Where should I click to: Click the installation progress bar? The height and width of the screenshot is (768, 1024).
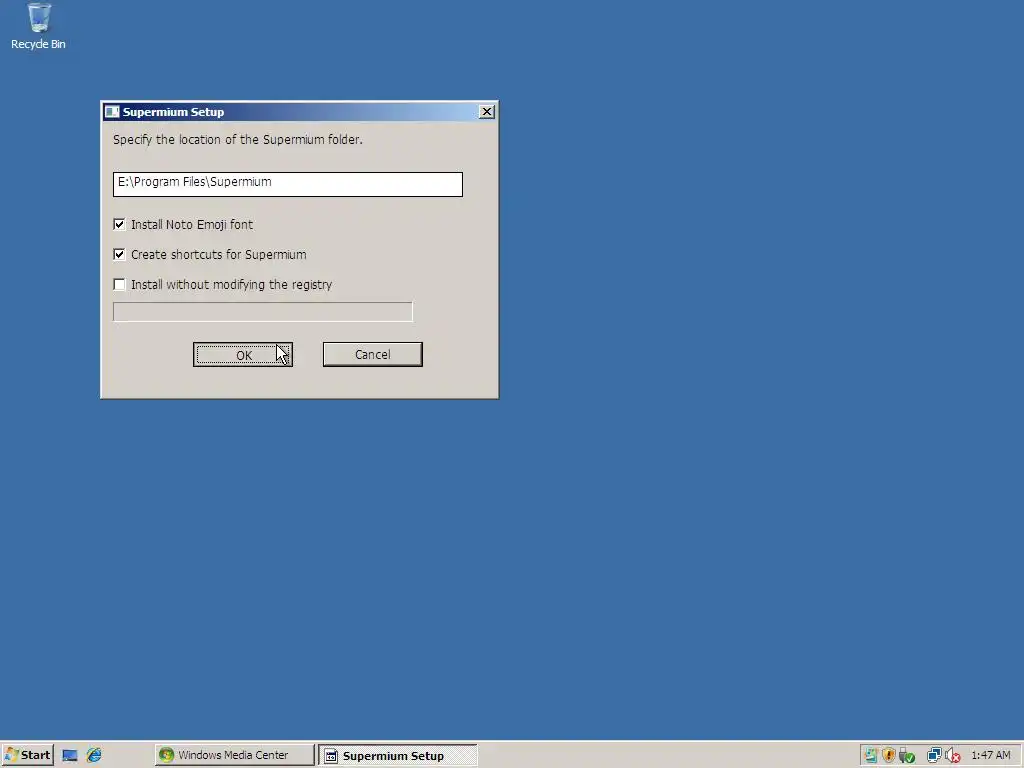(x=263, y=312)
